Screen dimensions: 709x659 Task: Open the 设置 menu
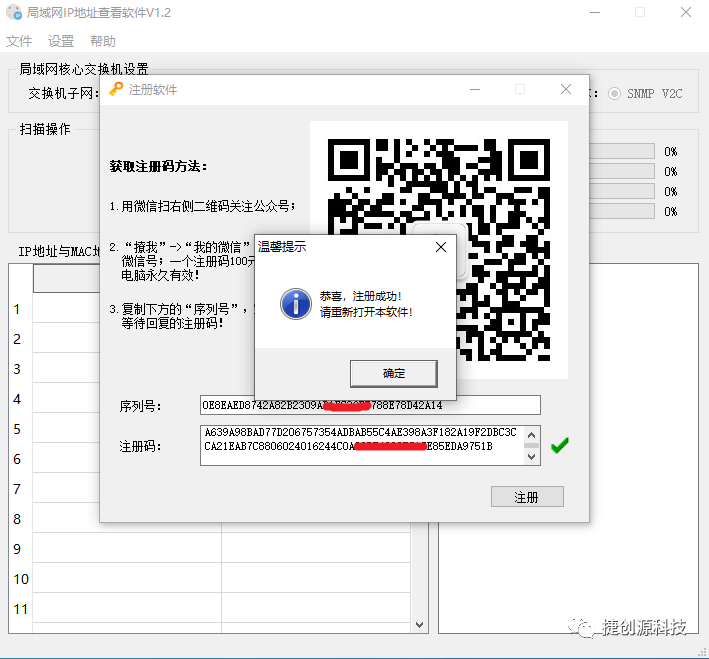[x=61, y=41]
